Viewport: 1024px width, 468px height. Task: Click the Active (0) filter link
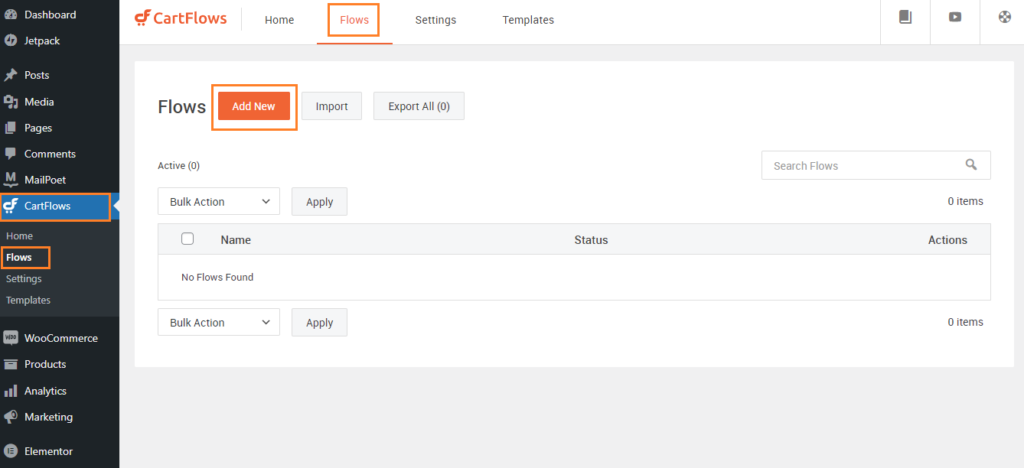pos(179,166)
